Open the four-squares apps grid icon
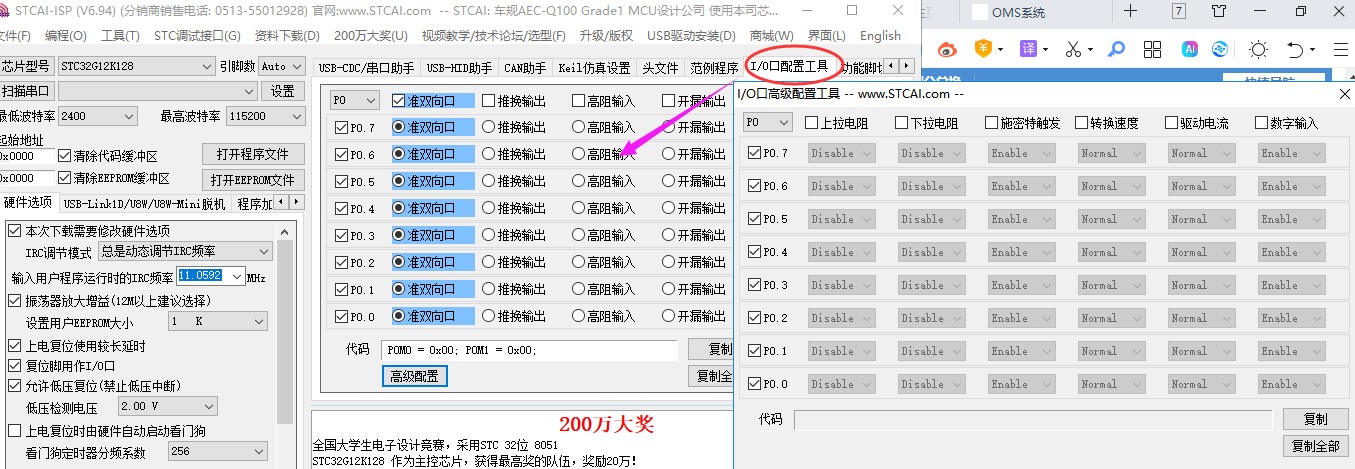Screen dimensions: 1355x469 [1152, 49]
